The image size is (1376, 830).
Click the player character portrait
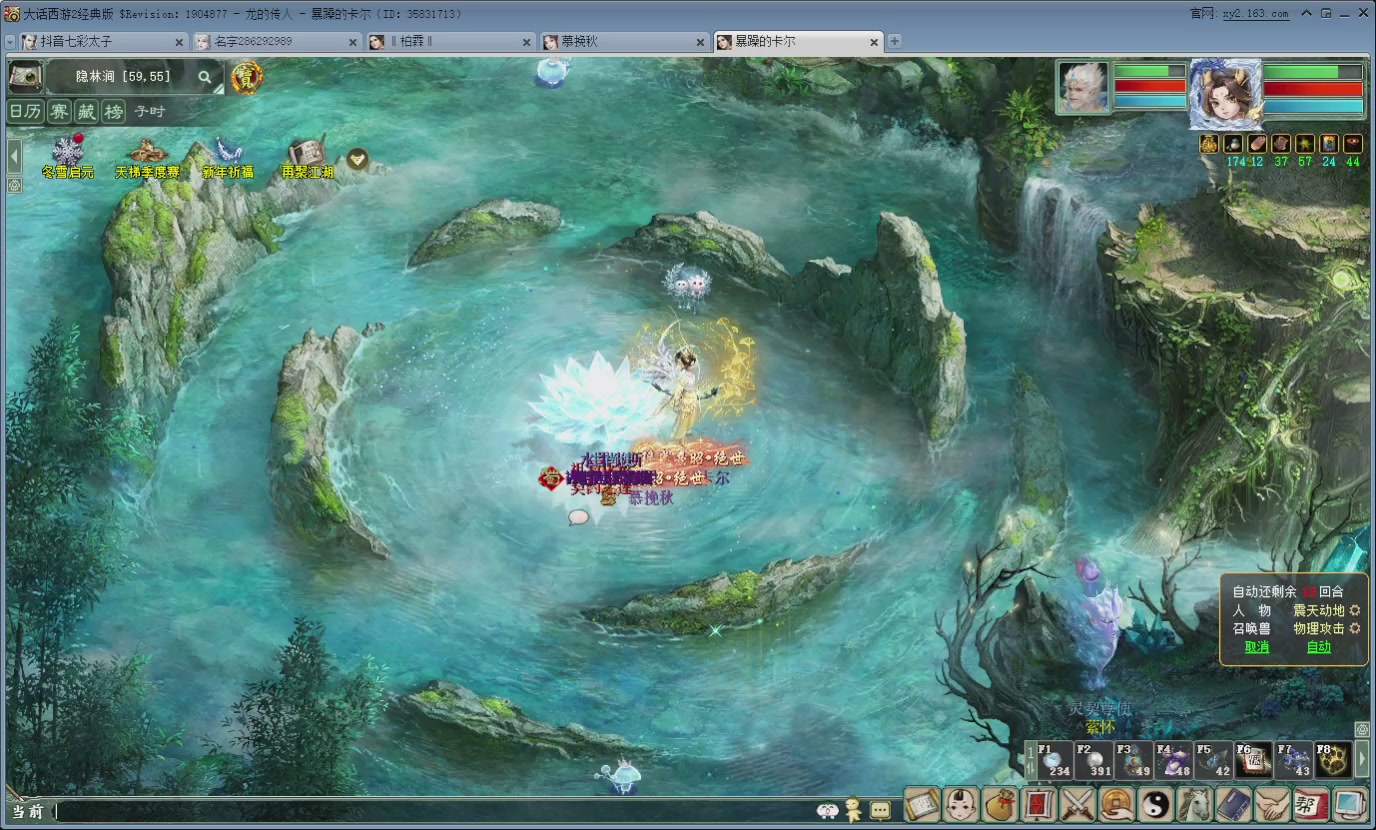(x=1225, y=94)
